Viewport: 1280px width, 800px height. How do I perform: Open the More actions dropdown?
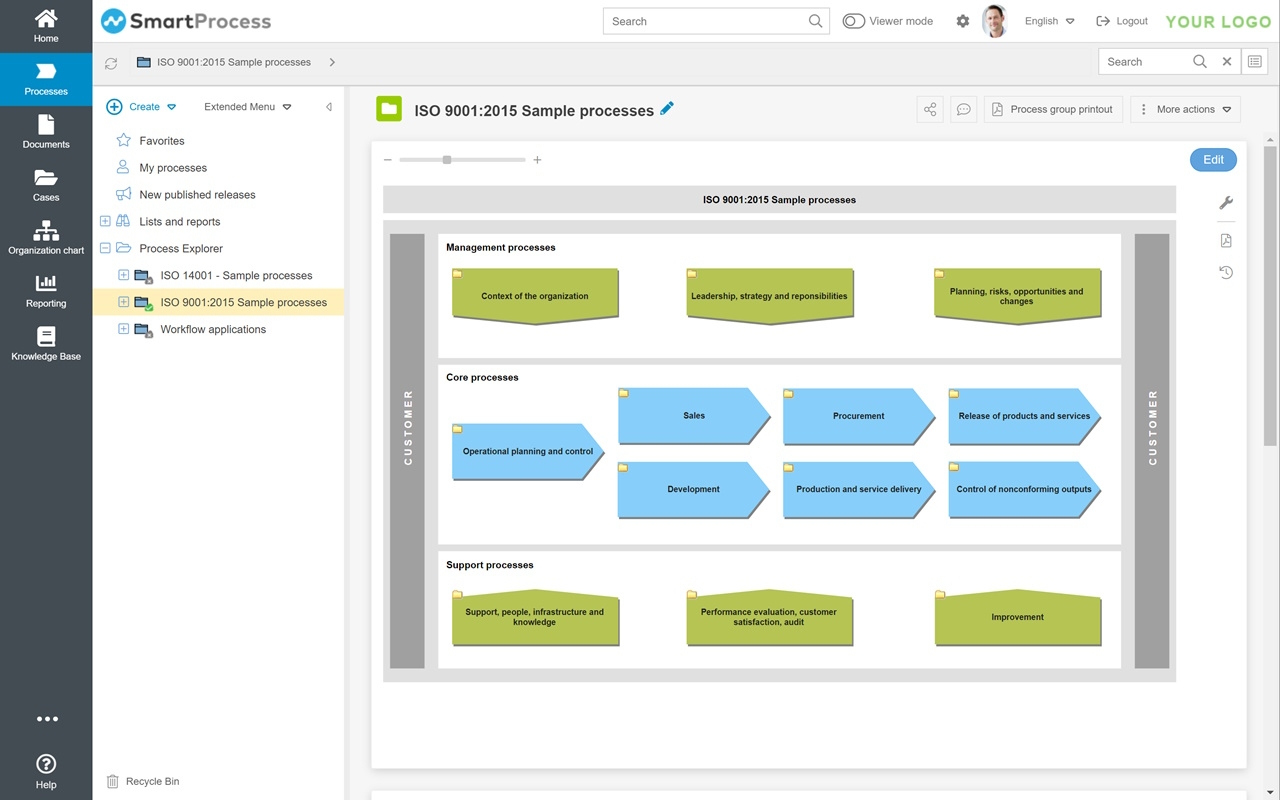tap(1186, 110)
